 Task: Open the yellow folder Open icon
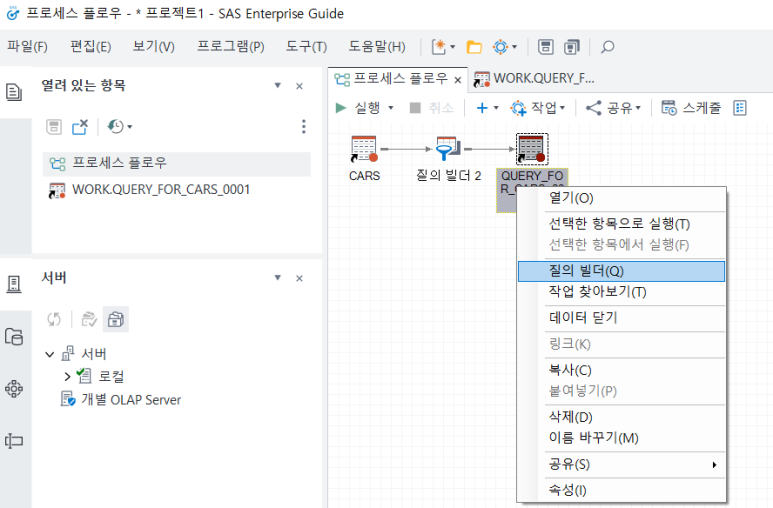(474, 47)
